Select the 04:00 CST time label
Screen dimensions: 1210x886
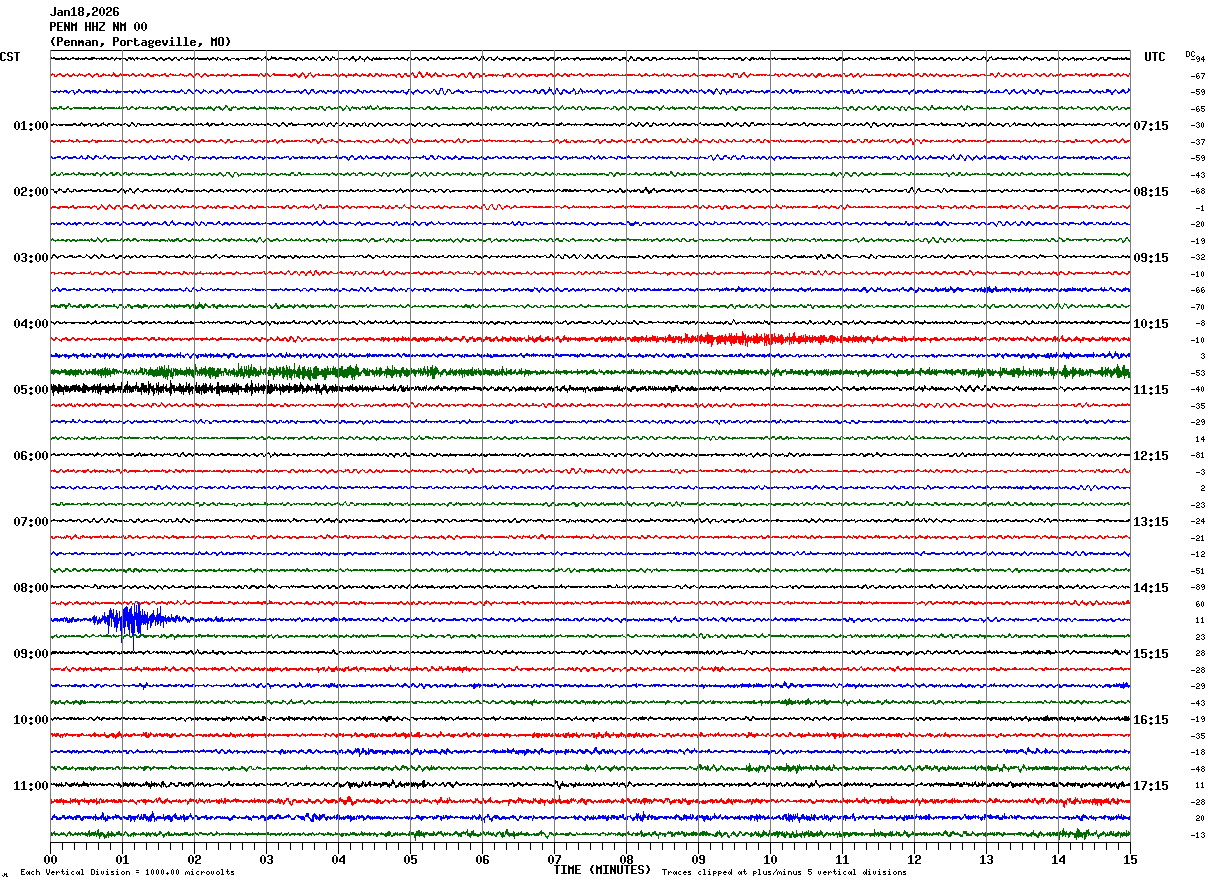point(31,324)
